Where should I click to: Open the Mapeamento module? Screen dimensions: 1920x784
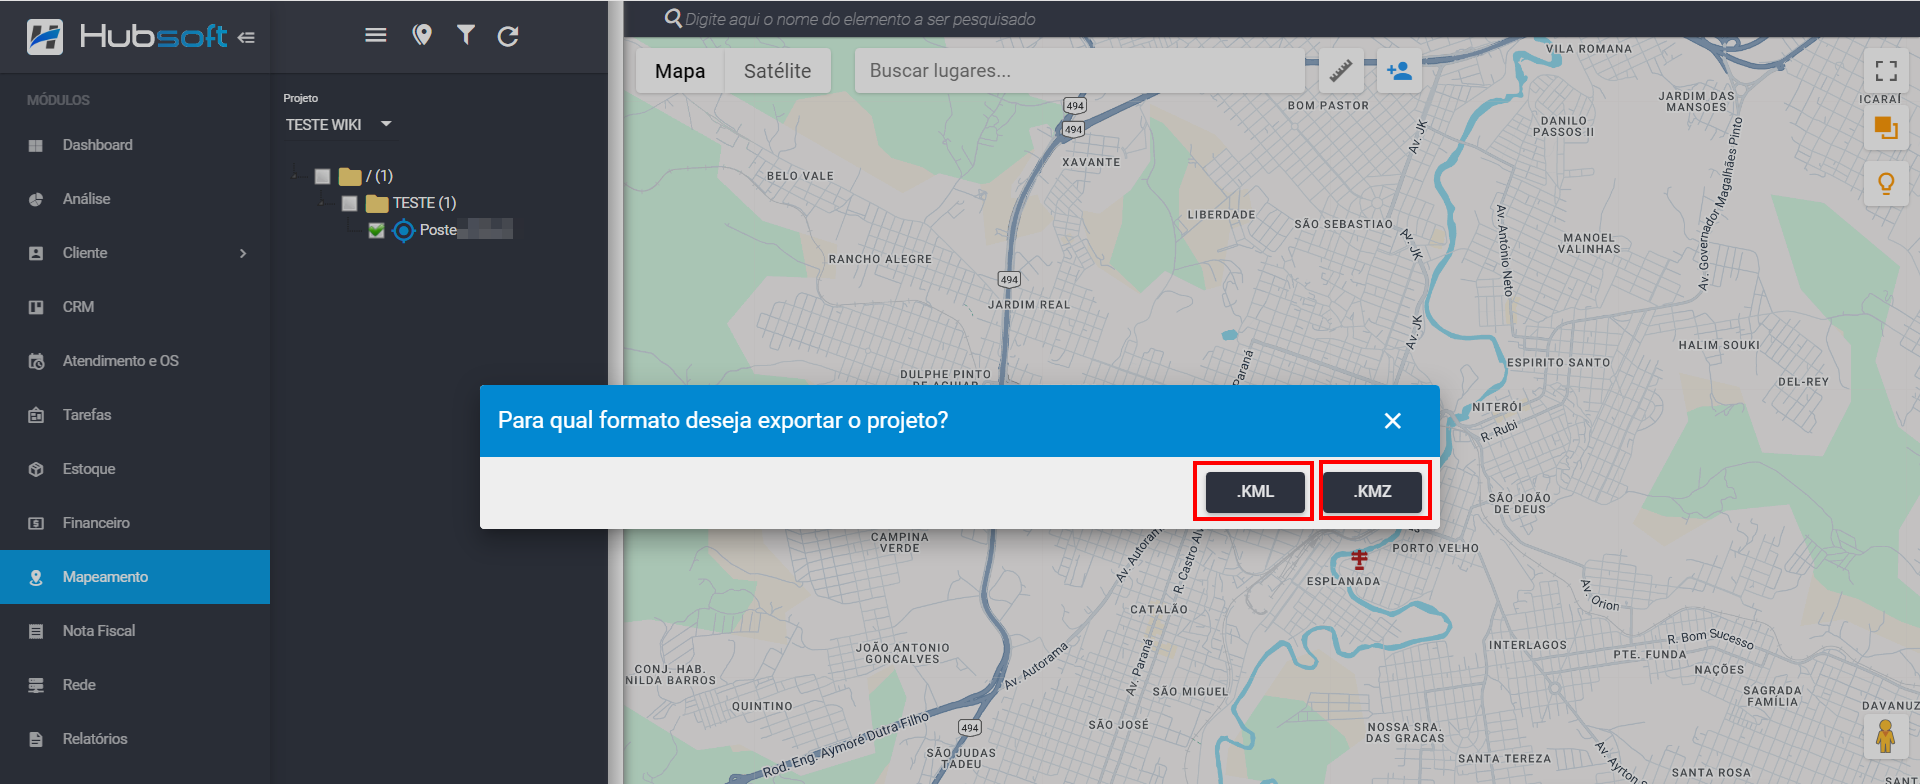click(x=135, y=577)
